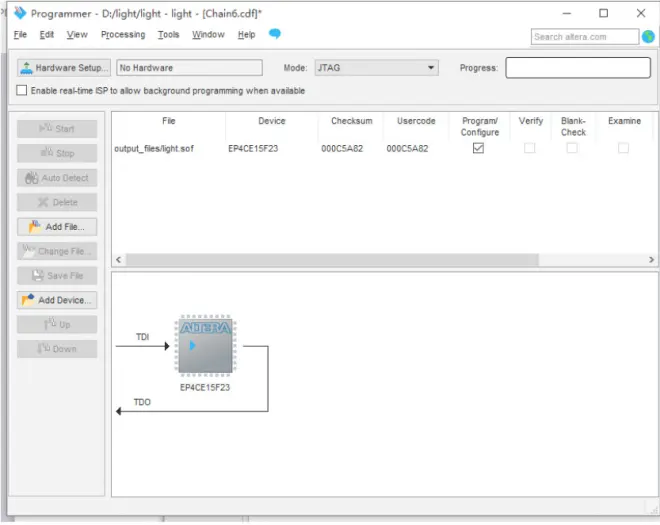
Task: Click horizontal scrollbar right arrow
Action: pyautogui.click(x=651, y=260)
